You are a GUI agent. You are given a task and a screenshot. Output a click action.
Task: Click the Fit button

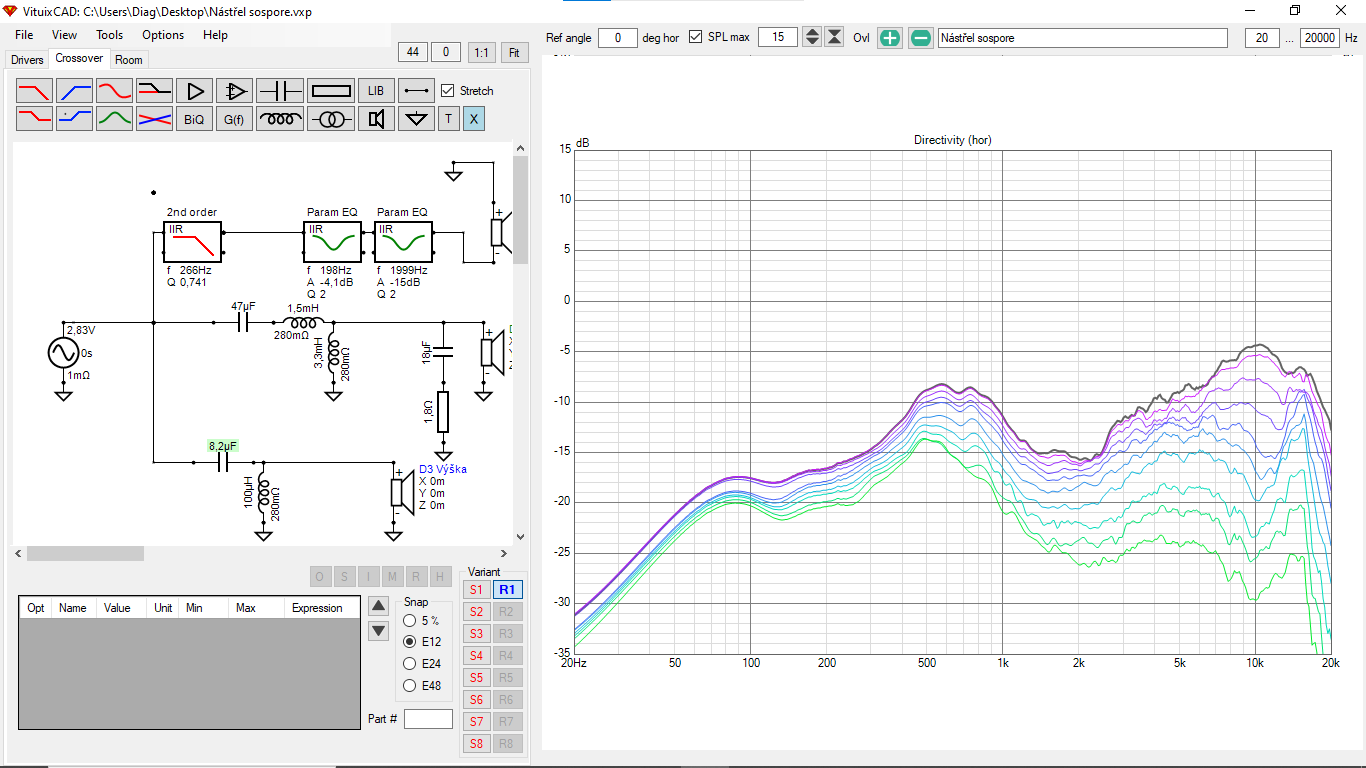click(x=515, y=52)
